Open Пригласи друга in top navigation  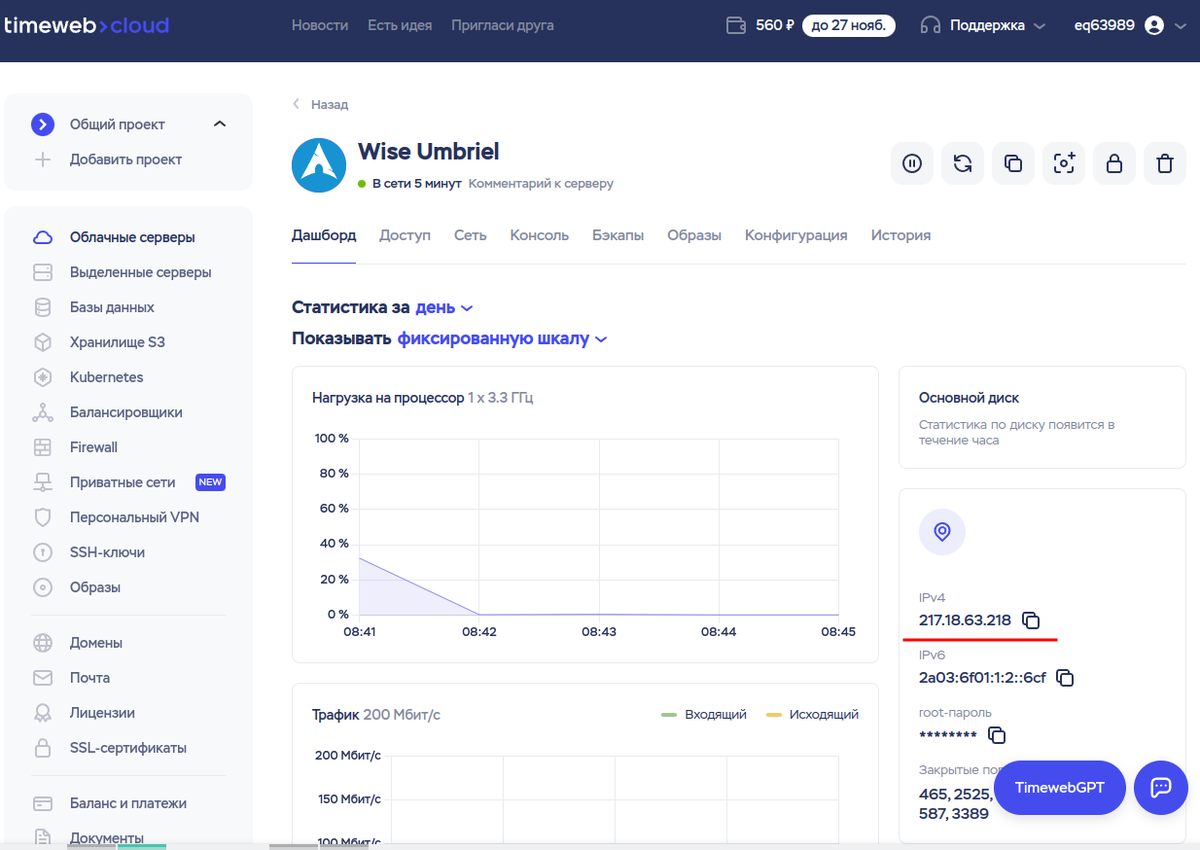(x=503, y=25)
